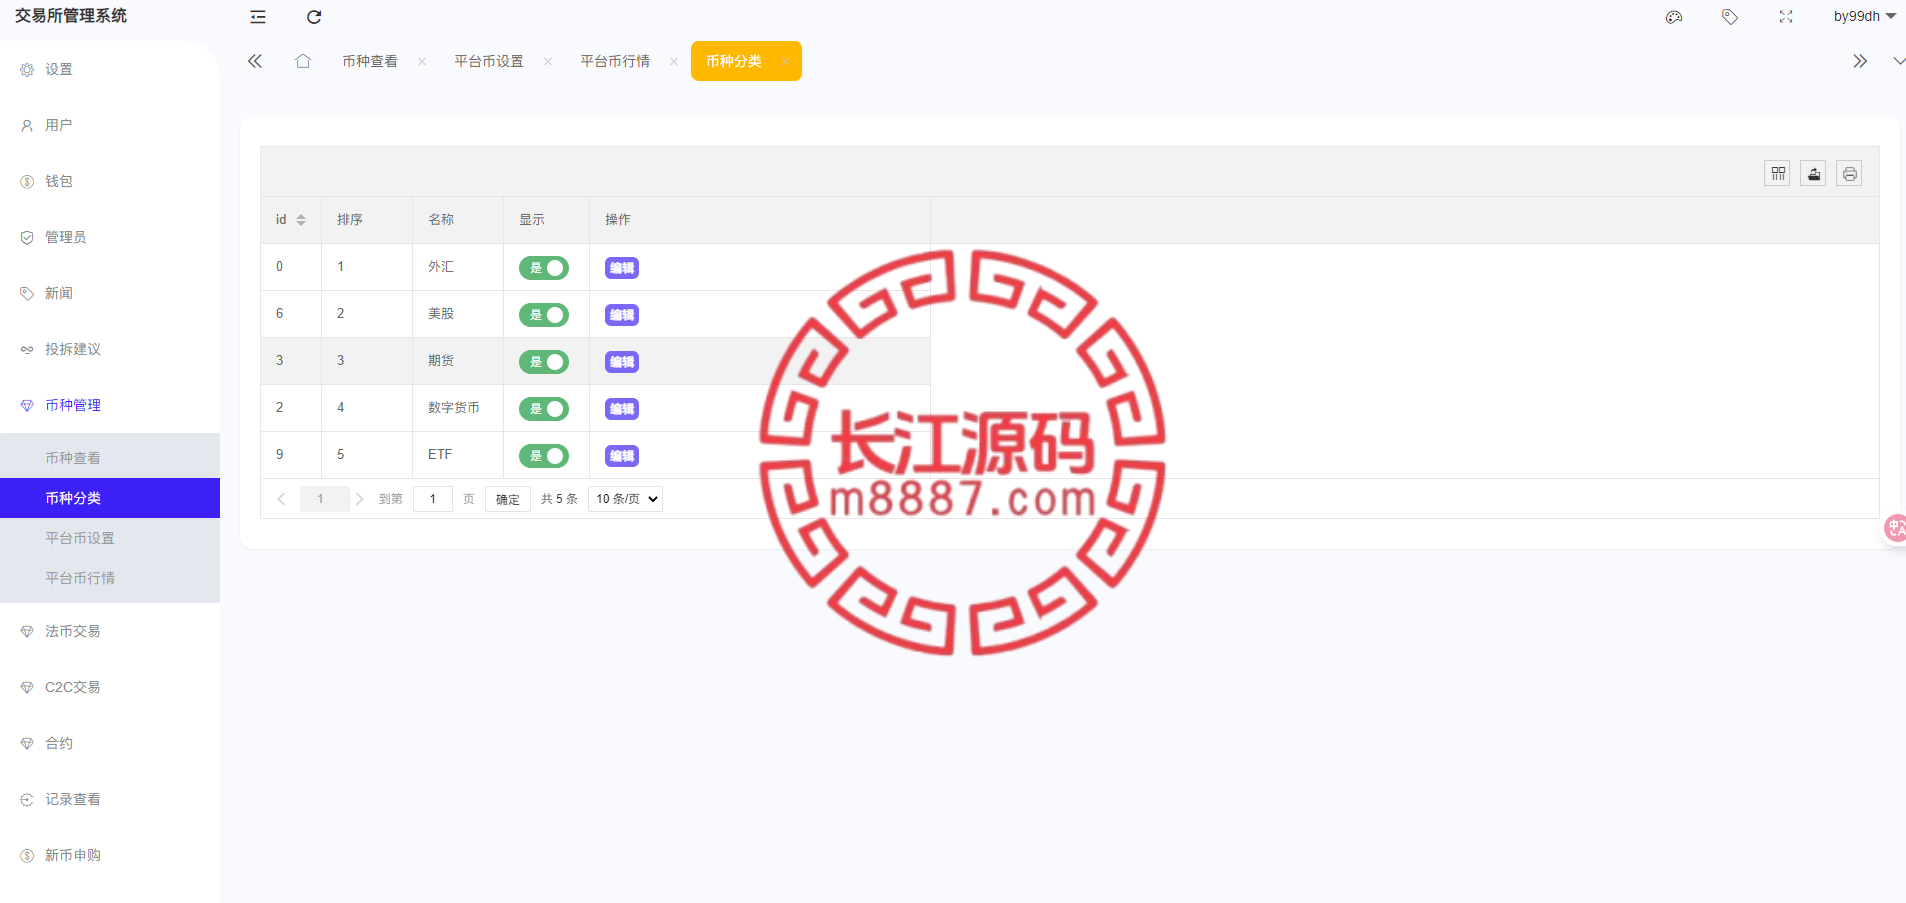Image resolution: width=1906 pixels, height=903 pixels.
Task: Click the next page arrow
Action: click(359, 499)
